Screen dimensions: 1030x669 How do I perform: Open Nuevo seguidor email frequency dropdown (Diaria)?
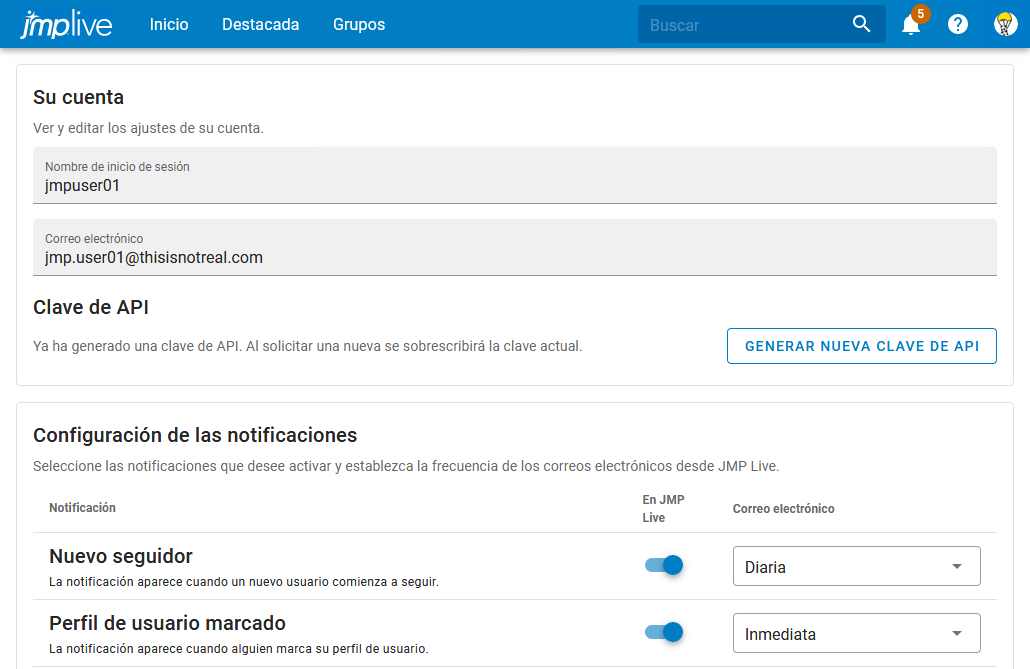(x=857, y=566)
